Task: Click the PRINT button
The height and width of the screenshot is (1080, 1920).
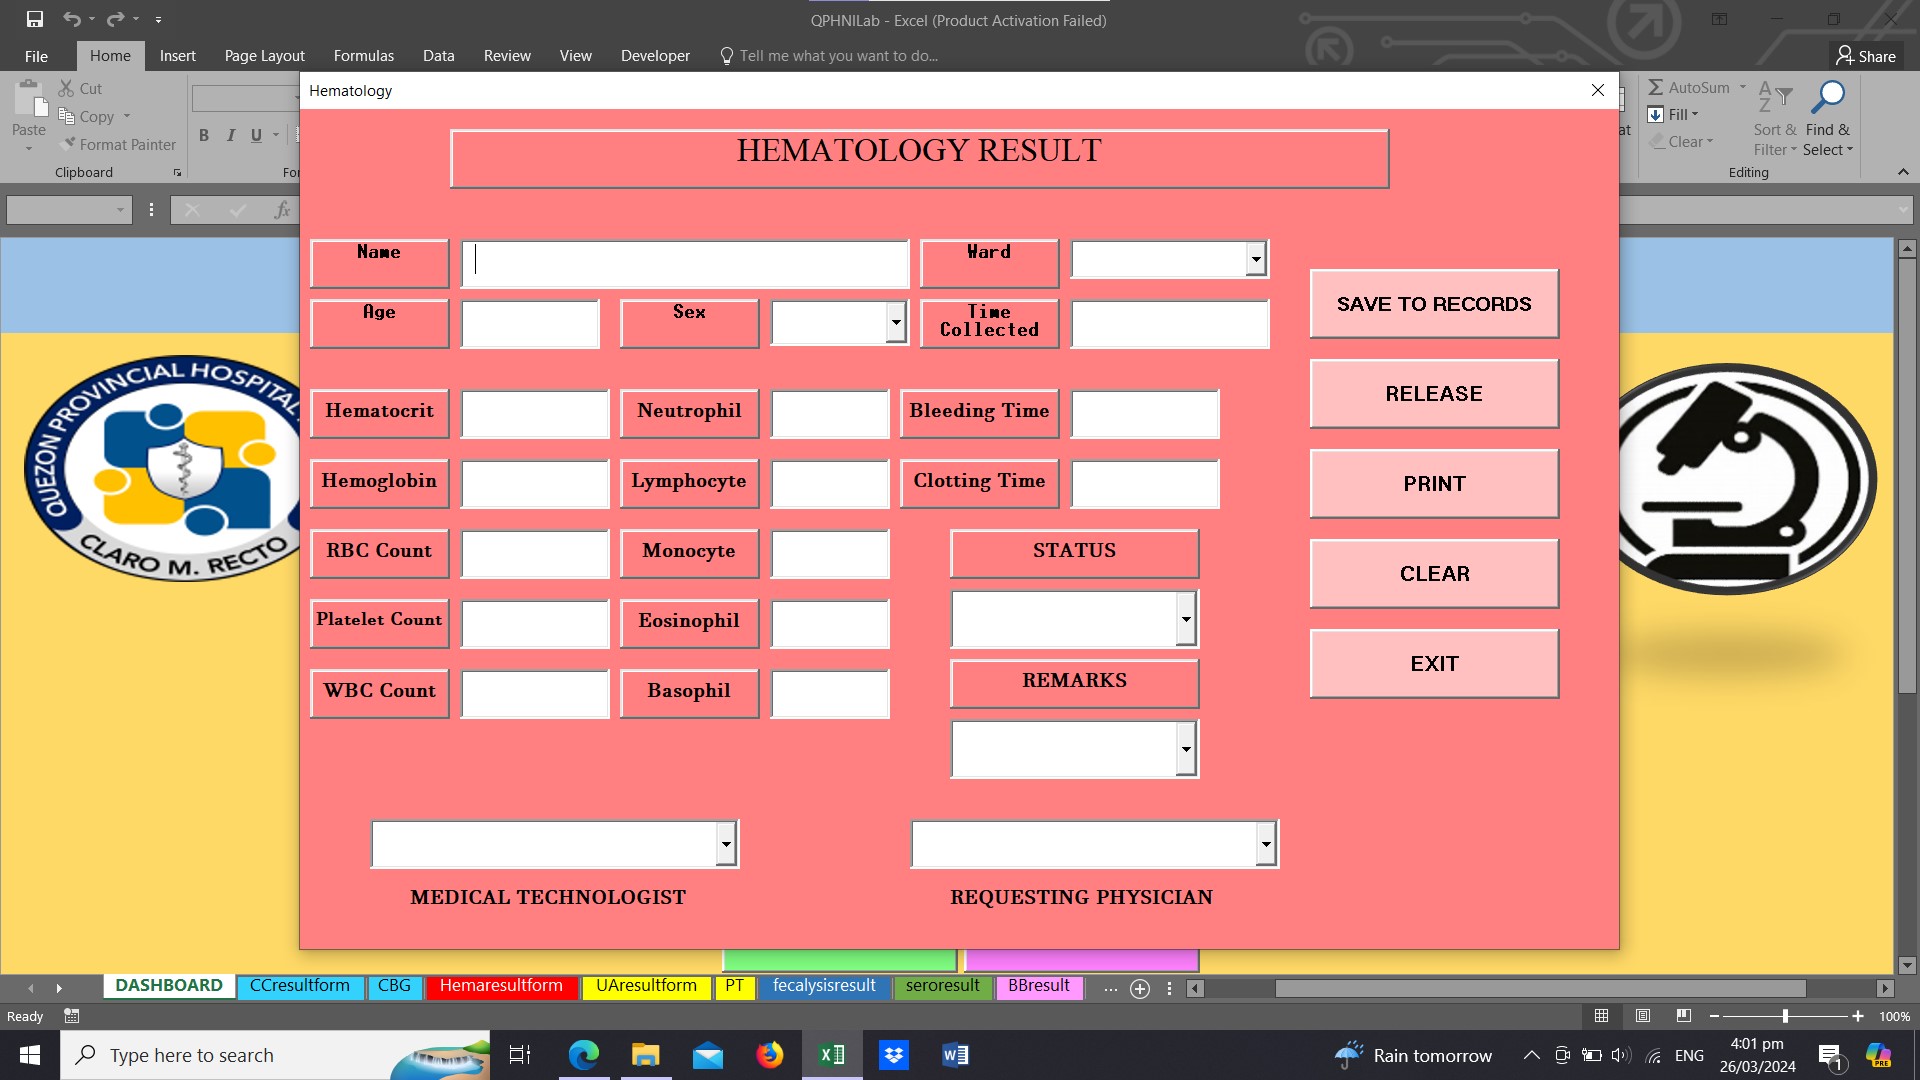Action: tap(1433, 484)
